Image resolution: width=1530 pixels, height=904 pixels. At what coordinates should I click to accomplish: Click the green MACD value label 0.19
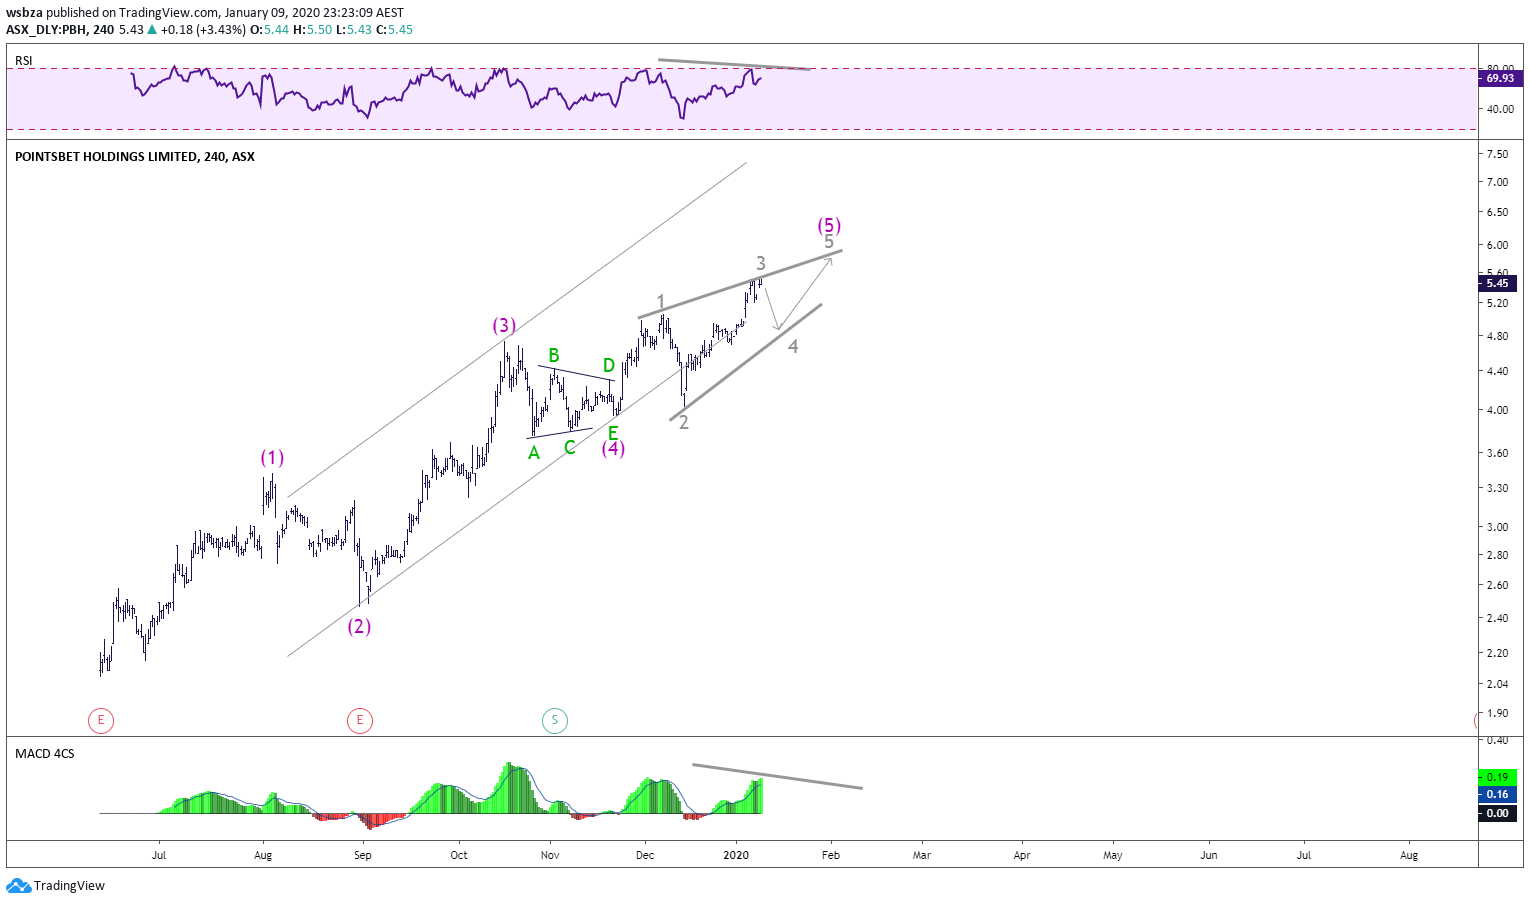tap(1497, 777)
